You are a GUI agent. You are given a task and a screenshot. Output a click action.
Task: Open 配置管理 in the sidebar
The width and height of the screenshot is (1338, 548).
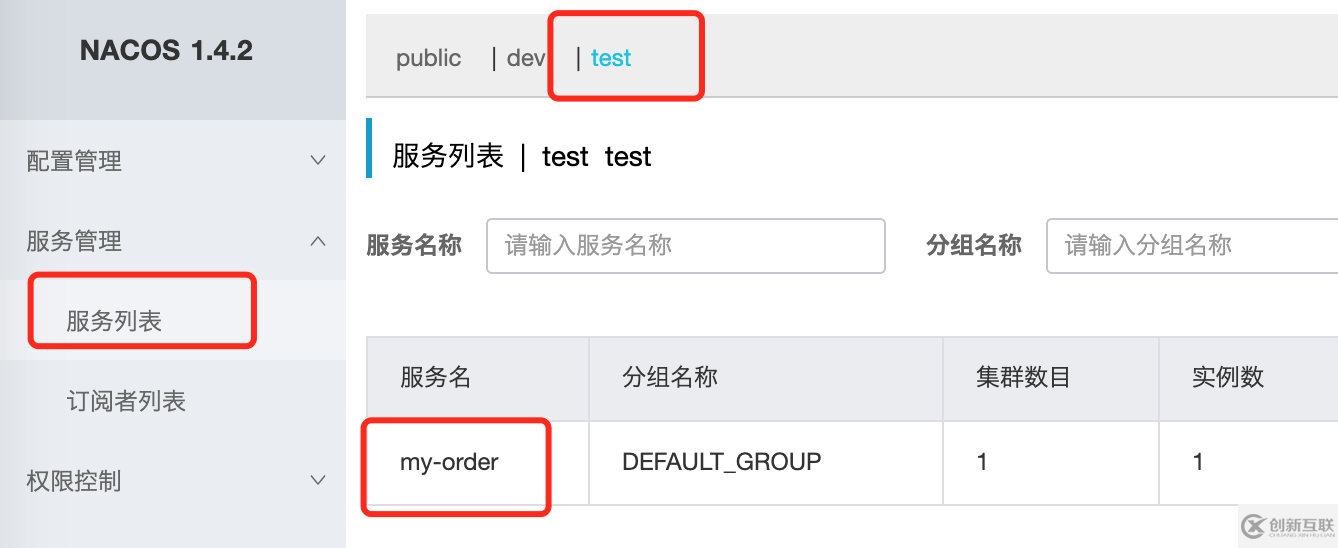tap(74, 161)
